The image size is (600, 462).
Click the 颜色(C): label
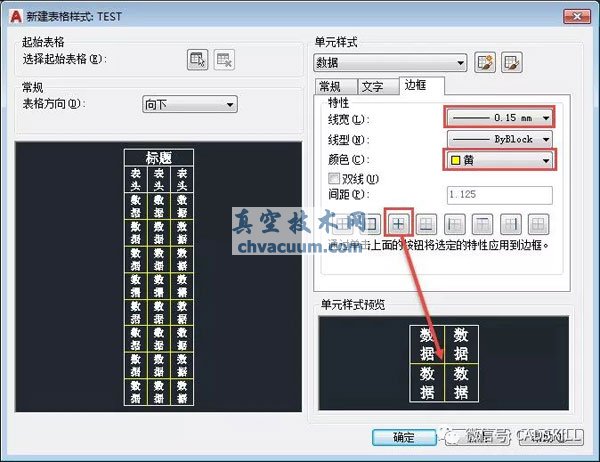(x=349, y=159)
